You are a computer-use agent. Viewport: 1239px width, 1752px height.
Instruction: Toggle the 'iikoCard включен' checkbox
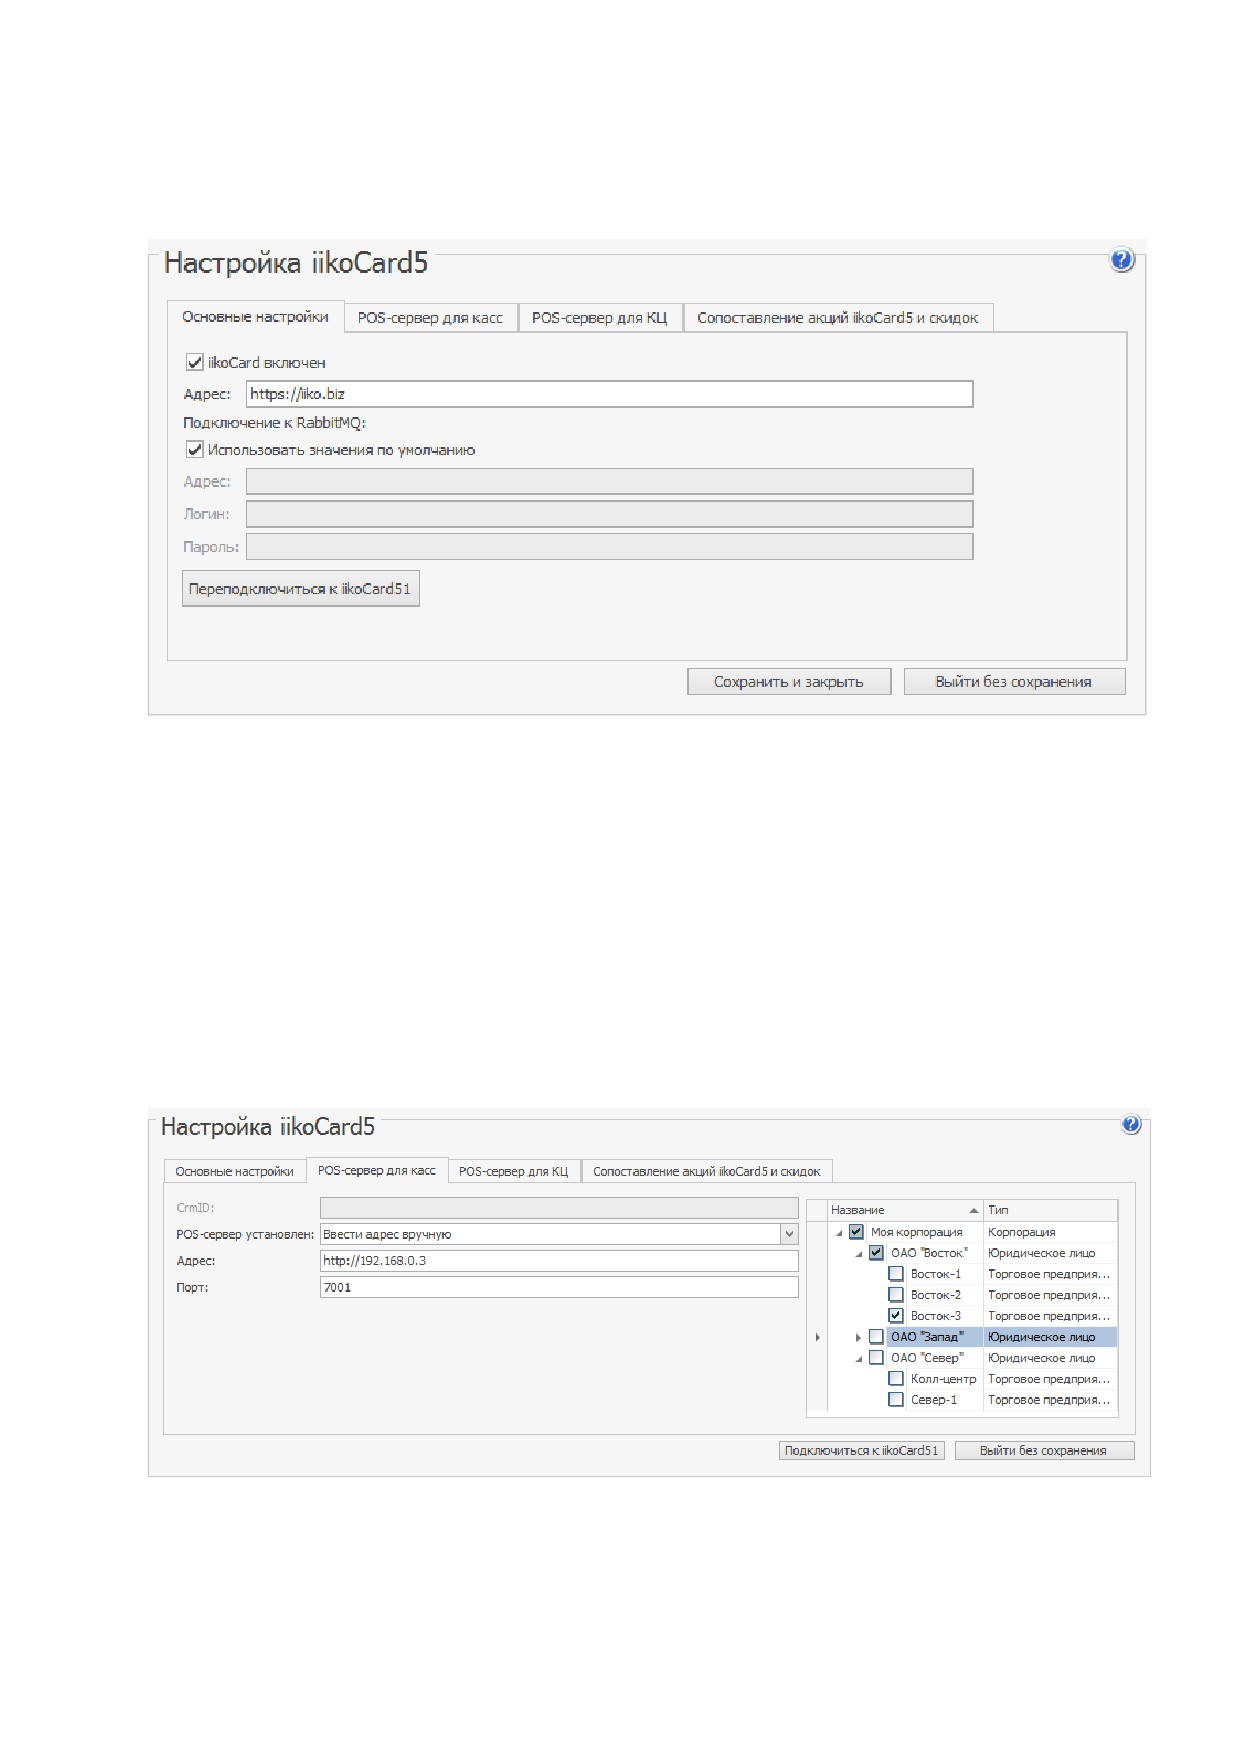click(195, 362)
